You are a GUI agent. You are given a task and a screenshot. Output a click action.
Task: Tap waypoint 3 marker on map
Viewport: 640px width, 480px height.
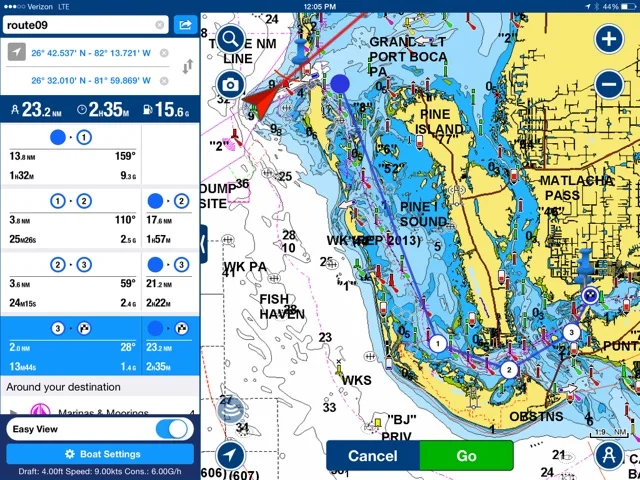click(x=571, y=332)
